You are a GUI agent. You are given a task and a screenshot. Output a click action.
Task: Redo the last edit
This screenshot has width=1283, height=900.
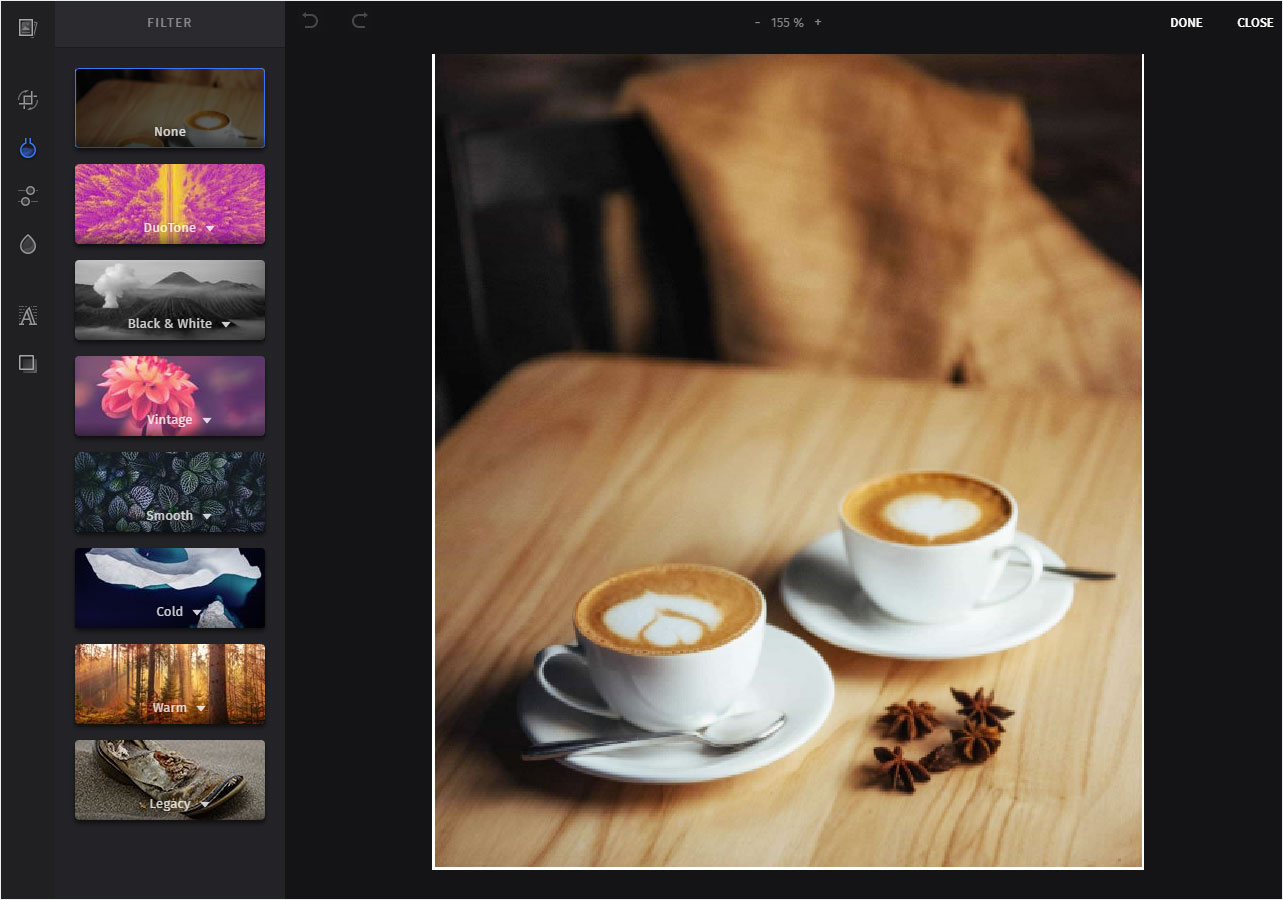tap(359, 20)
